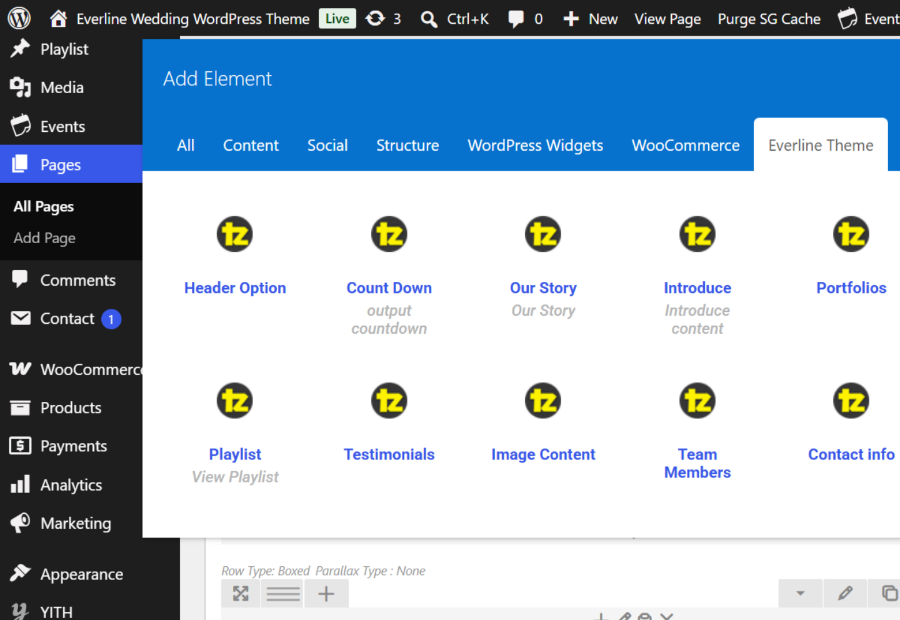Click the Analytics bar chart icon
The width and height of the screenshot is (900, 620).
(x=20, y=484)
